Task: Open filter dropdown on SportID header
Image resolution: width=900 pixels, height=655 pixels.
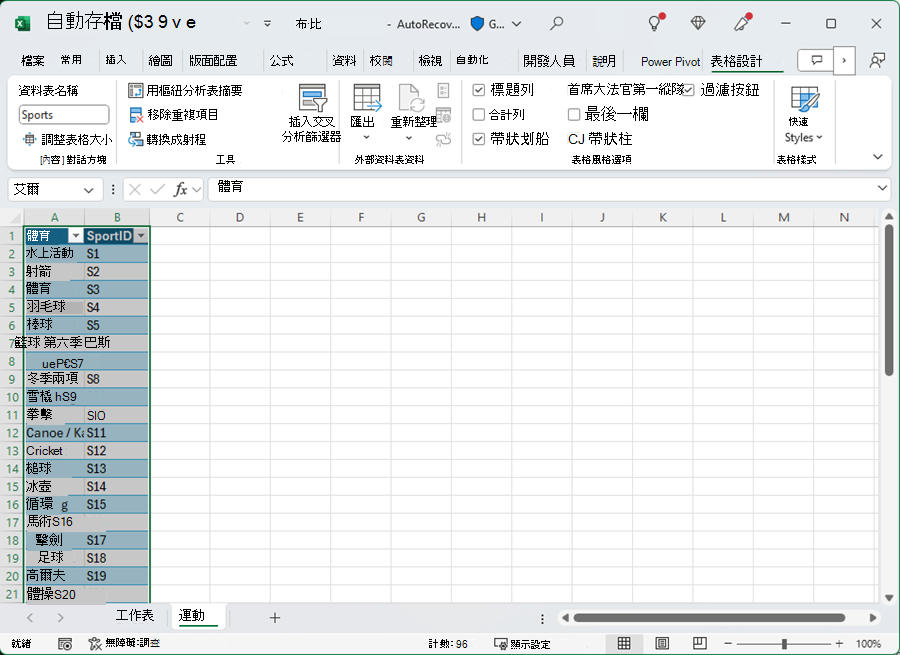Action: click(141, 236)
